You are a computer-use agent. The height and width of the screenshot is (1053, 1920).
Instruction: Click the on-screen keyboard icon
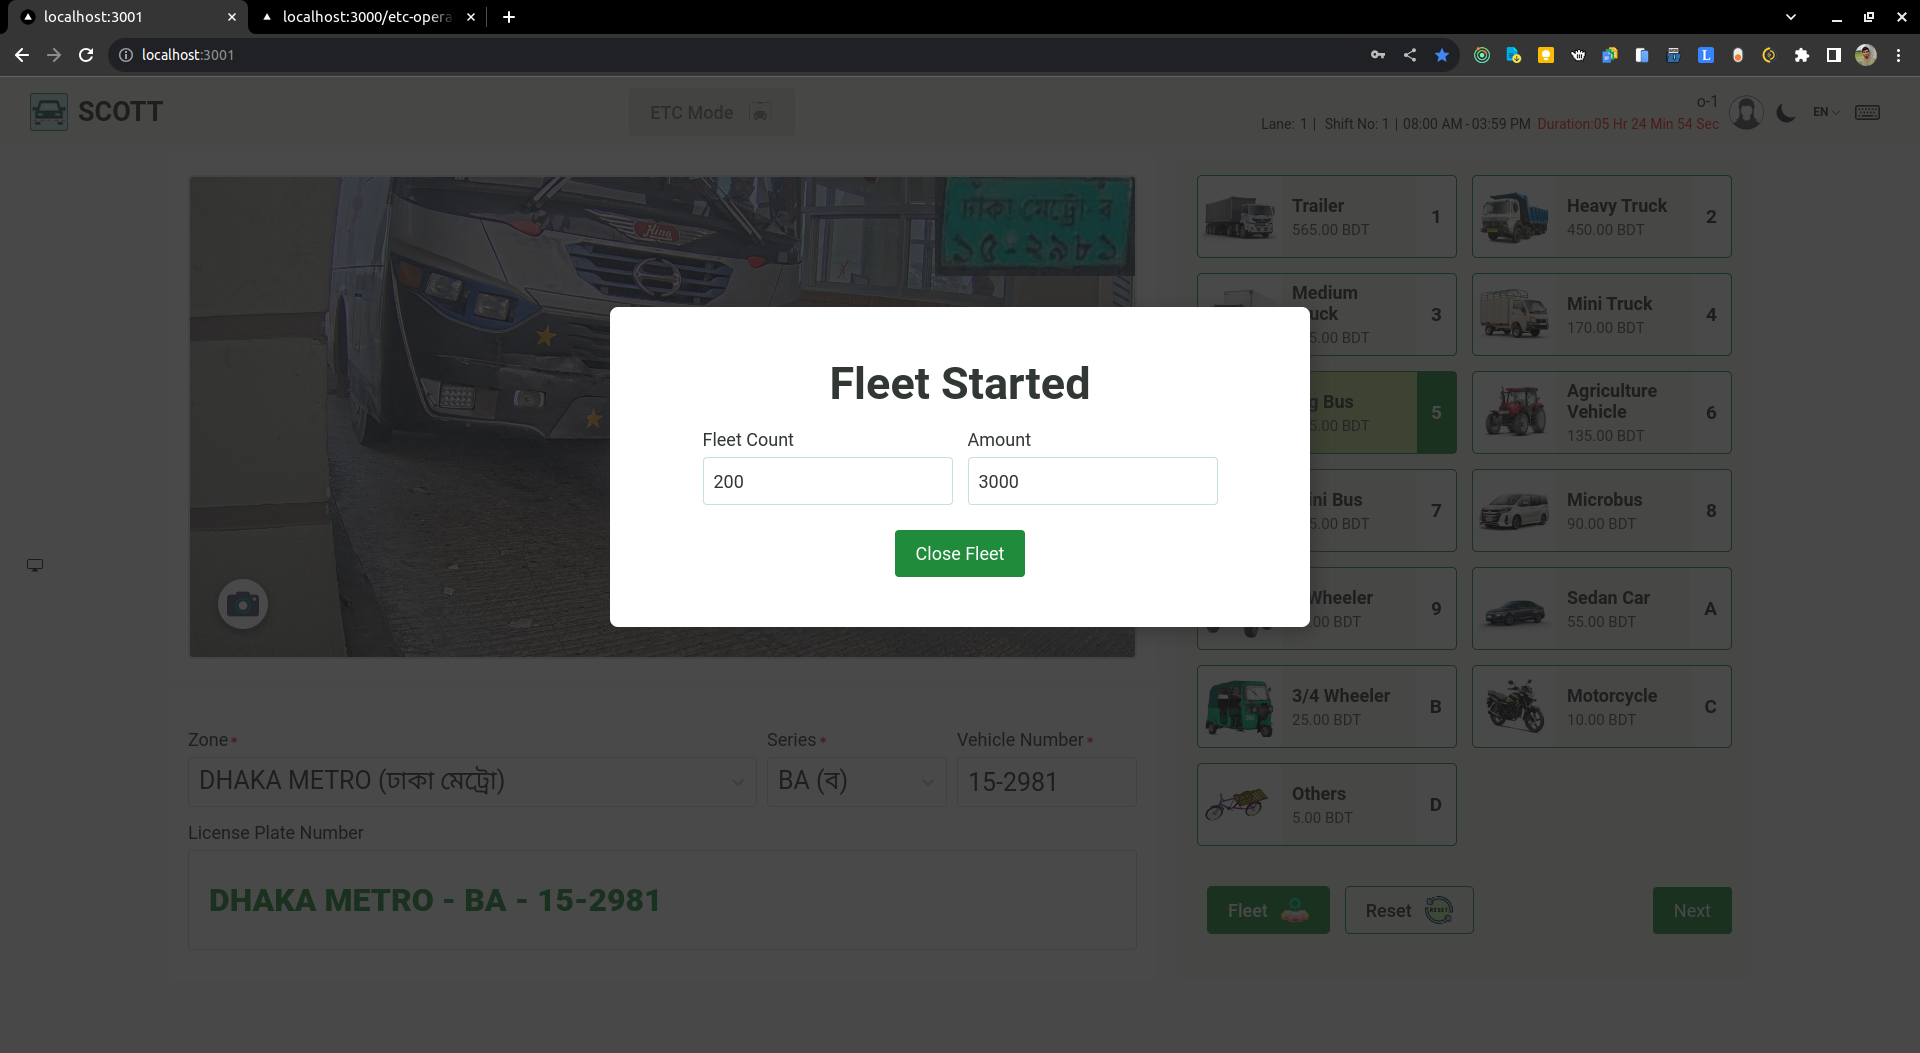coord(1867,112)
